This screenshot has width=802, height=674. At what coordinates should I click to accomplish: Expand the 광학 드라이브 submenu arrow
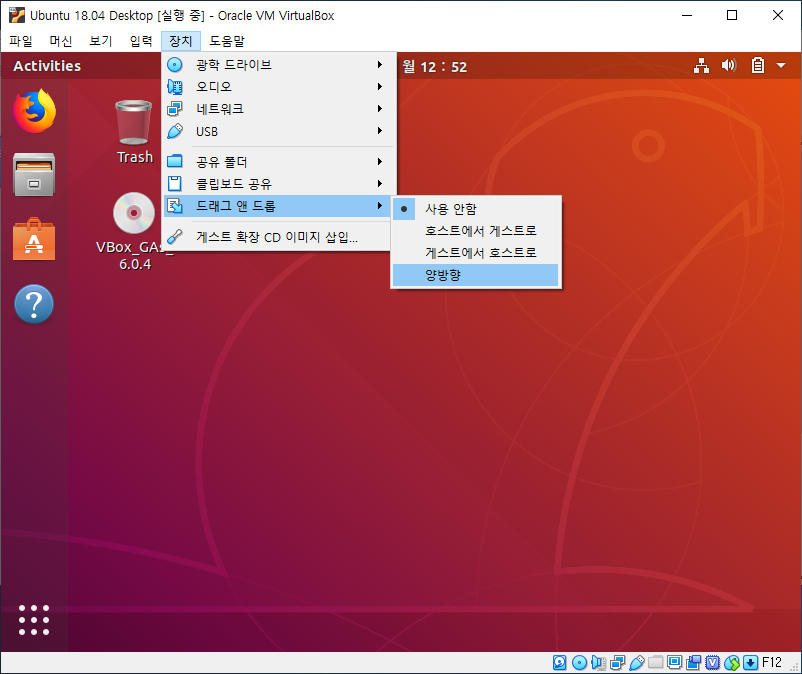380,64
